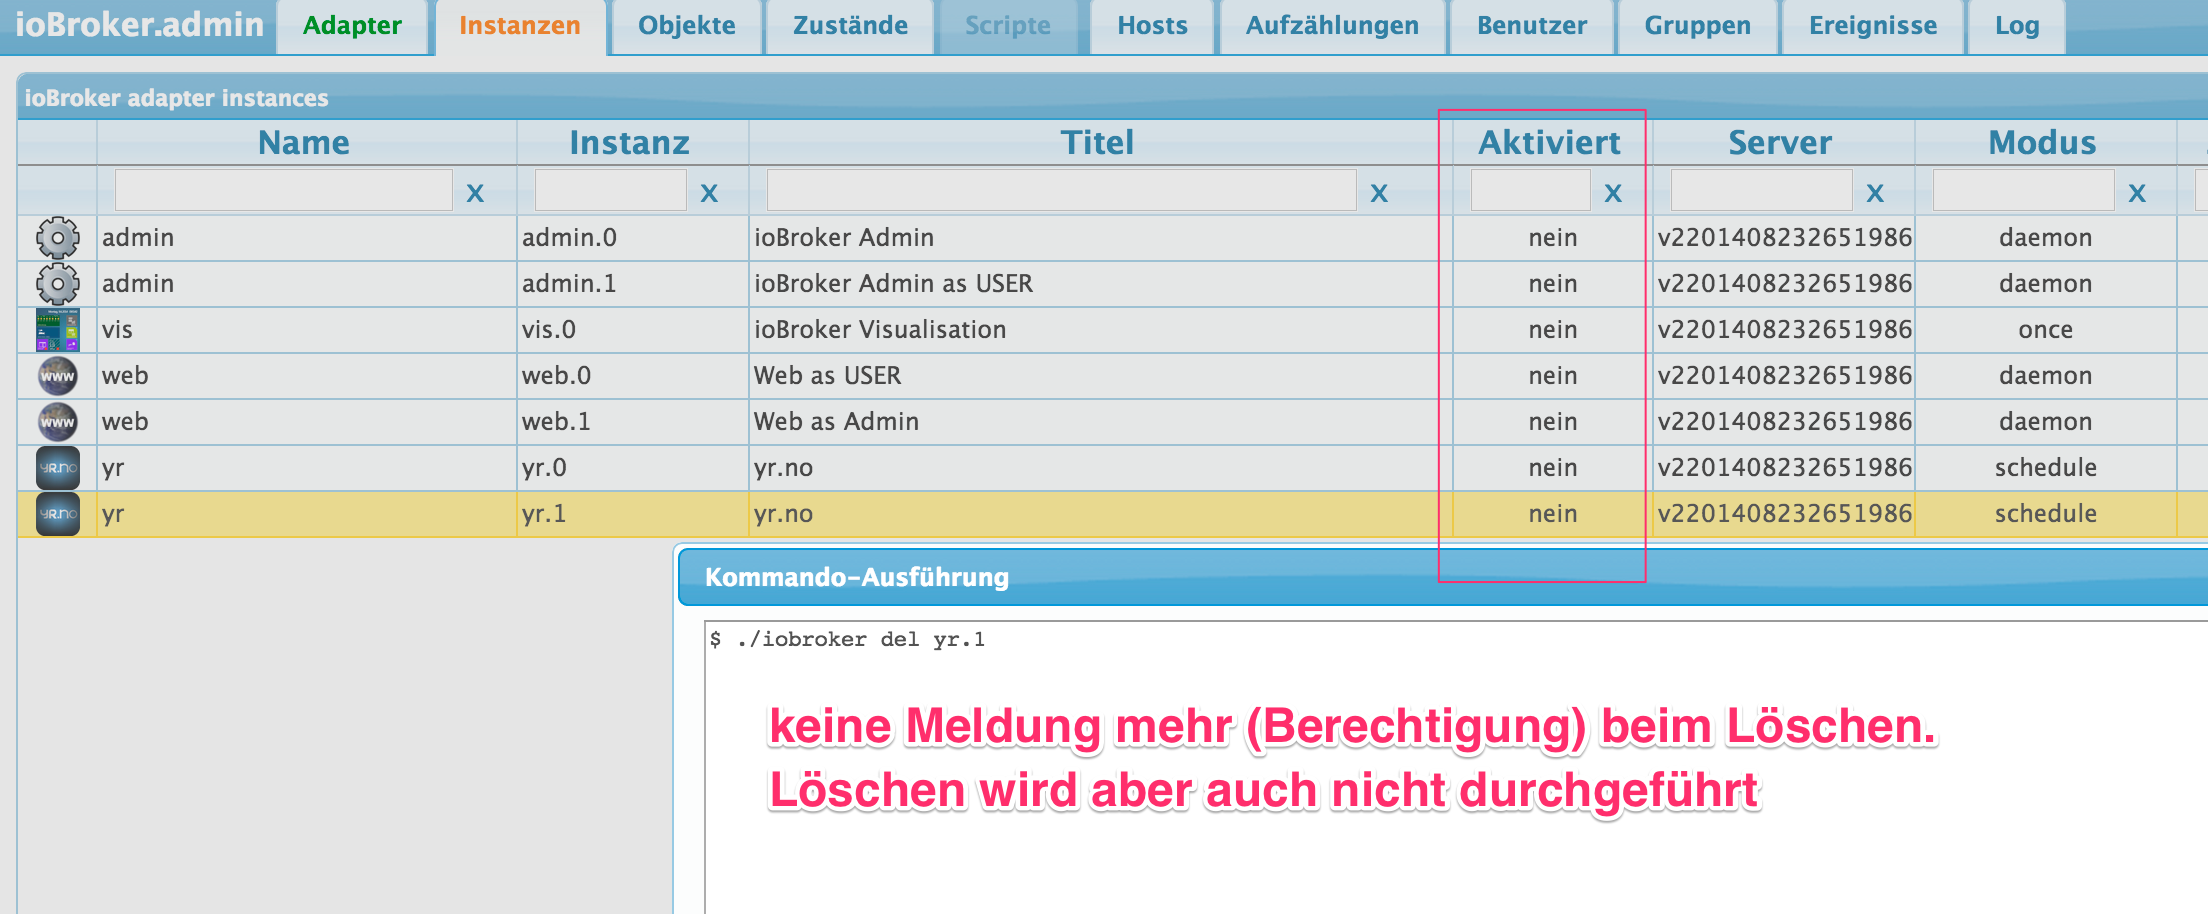Clear the Titel filter with its X
The width and height of the screenshot is (2208, 914).
click(1379, 193)
